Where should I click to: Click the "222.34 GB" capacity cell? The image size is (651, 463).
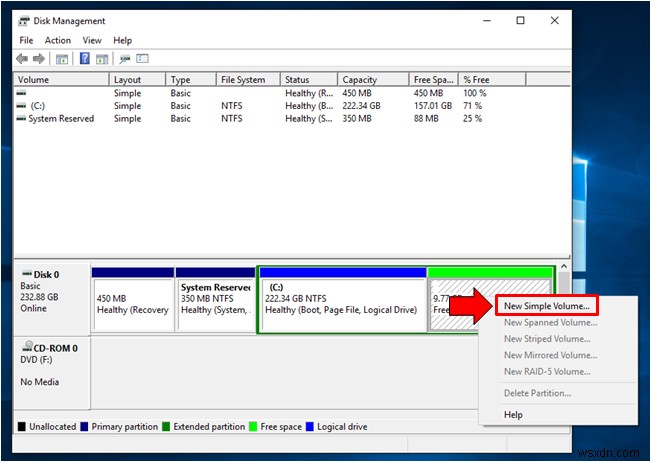click(361, 106)
